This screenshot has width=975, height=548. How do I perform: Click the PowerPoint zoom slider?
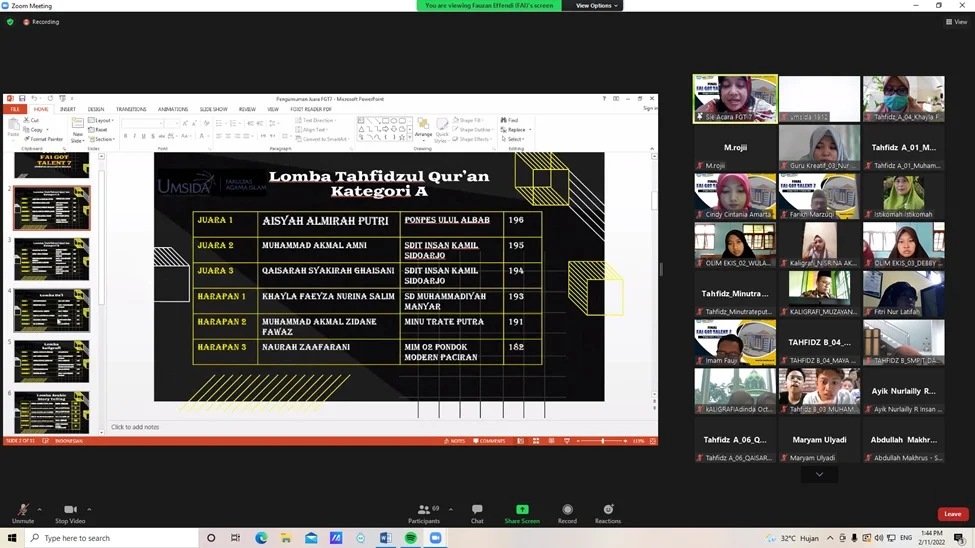click(602, 441)
